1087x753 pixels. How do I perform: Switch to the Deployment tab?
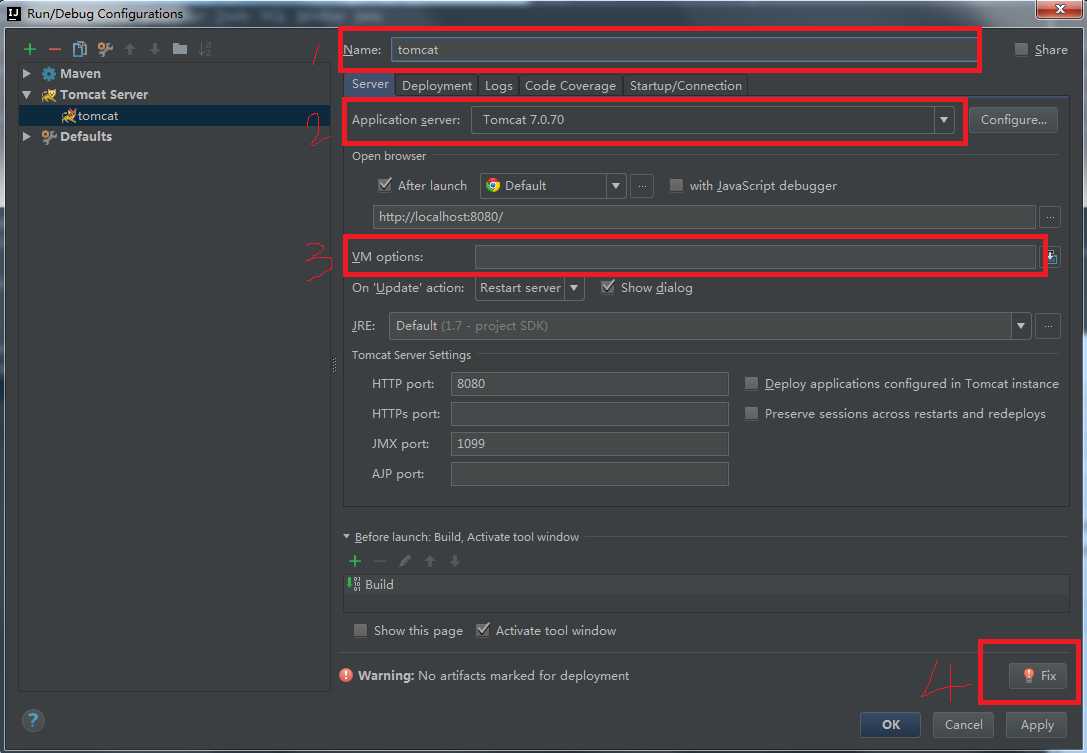coord(437,86)
